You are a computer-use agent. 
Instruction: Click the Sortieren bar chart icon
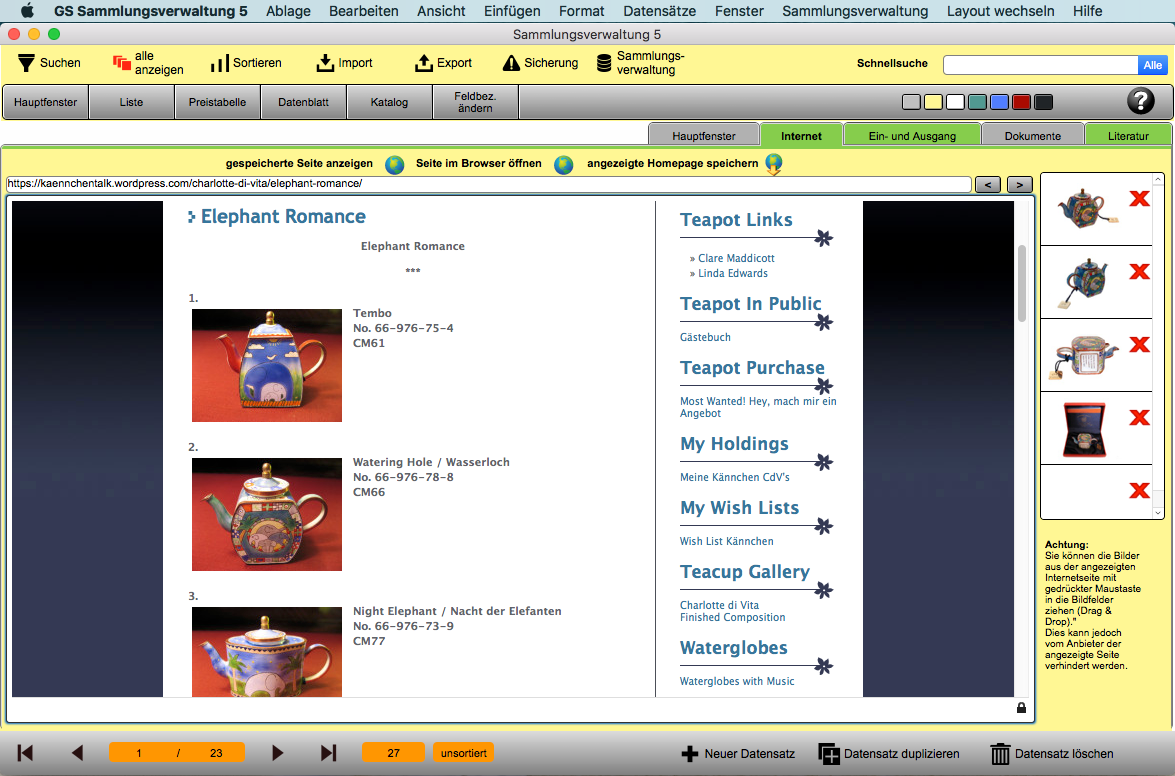click(220, 63)
